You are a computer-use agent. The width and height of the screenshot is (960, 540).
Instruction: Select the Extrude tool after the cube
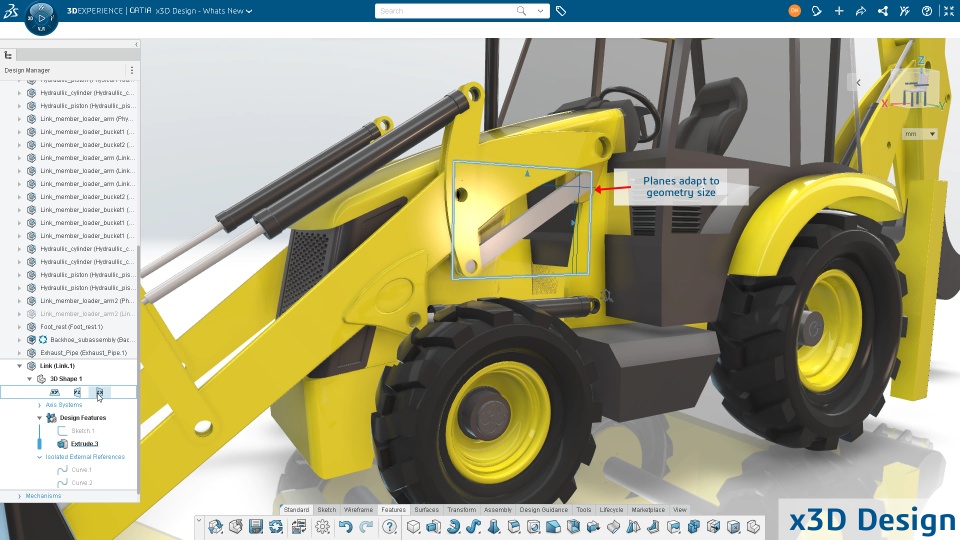433,527
